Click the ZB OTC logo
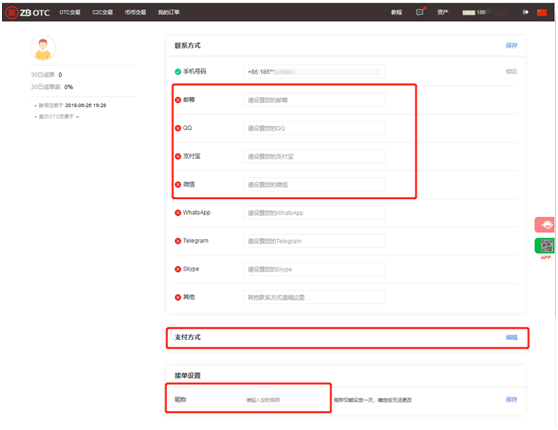The image size is (558, 430). pyautogui.click(x=28, y=12)
